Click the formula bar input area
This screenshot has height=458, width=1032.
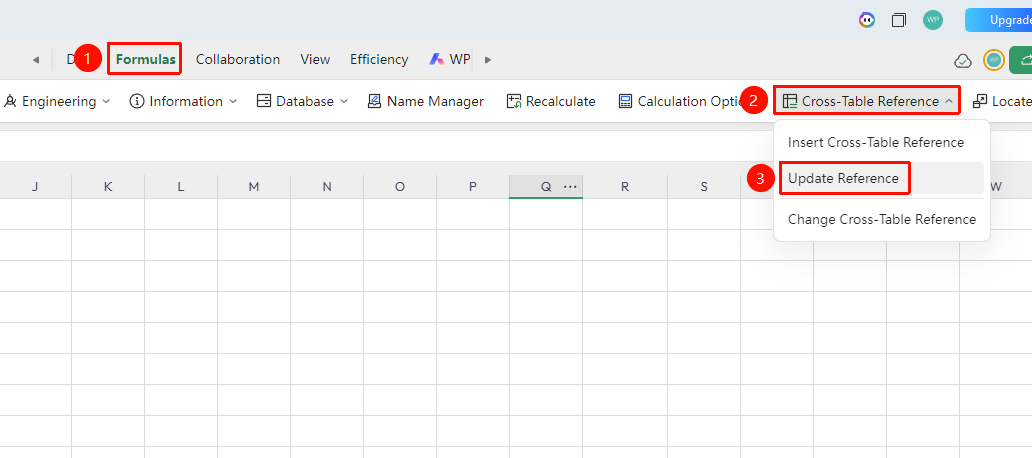(516, 145)
